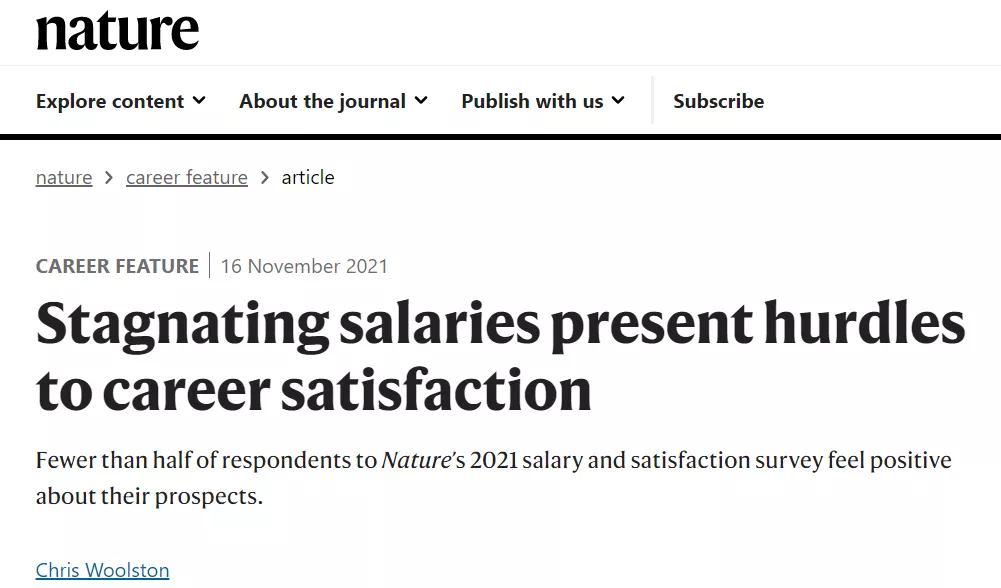Open the career feature breadcrumb link
This screenshot has width=1001, height=588.
[x=186, y=177]
